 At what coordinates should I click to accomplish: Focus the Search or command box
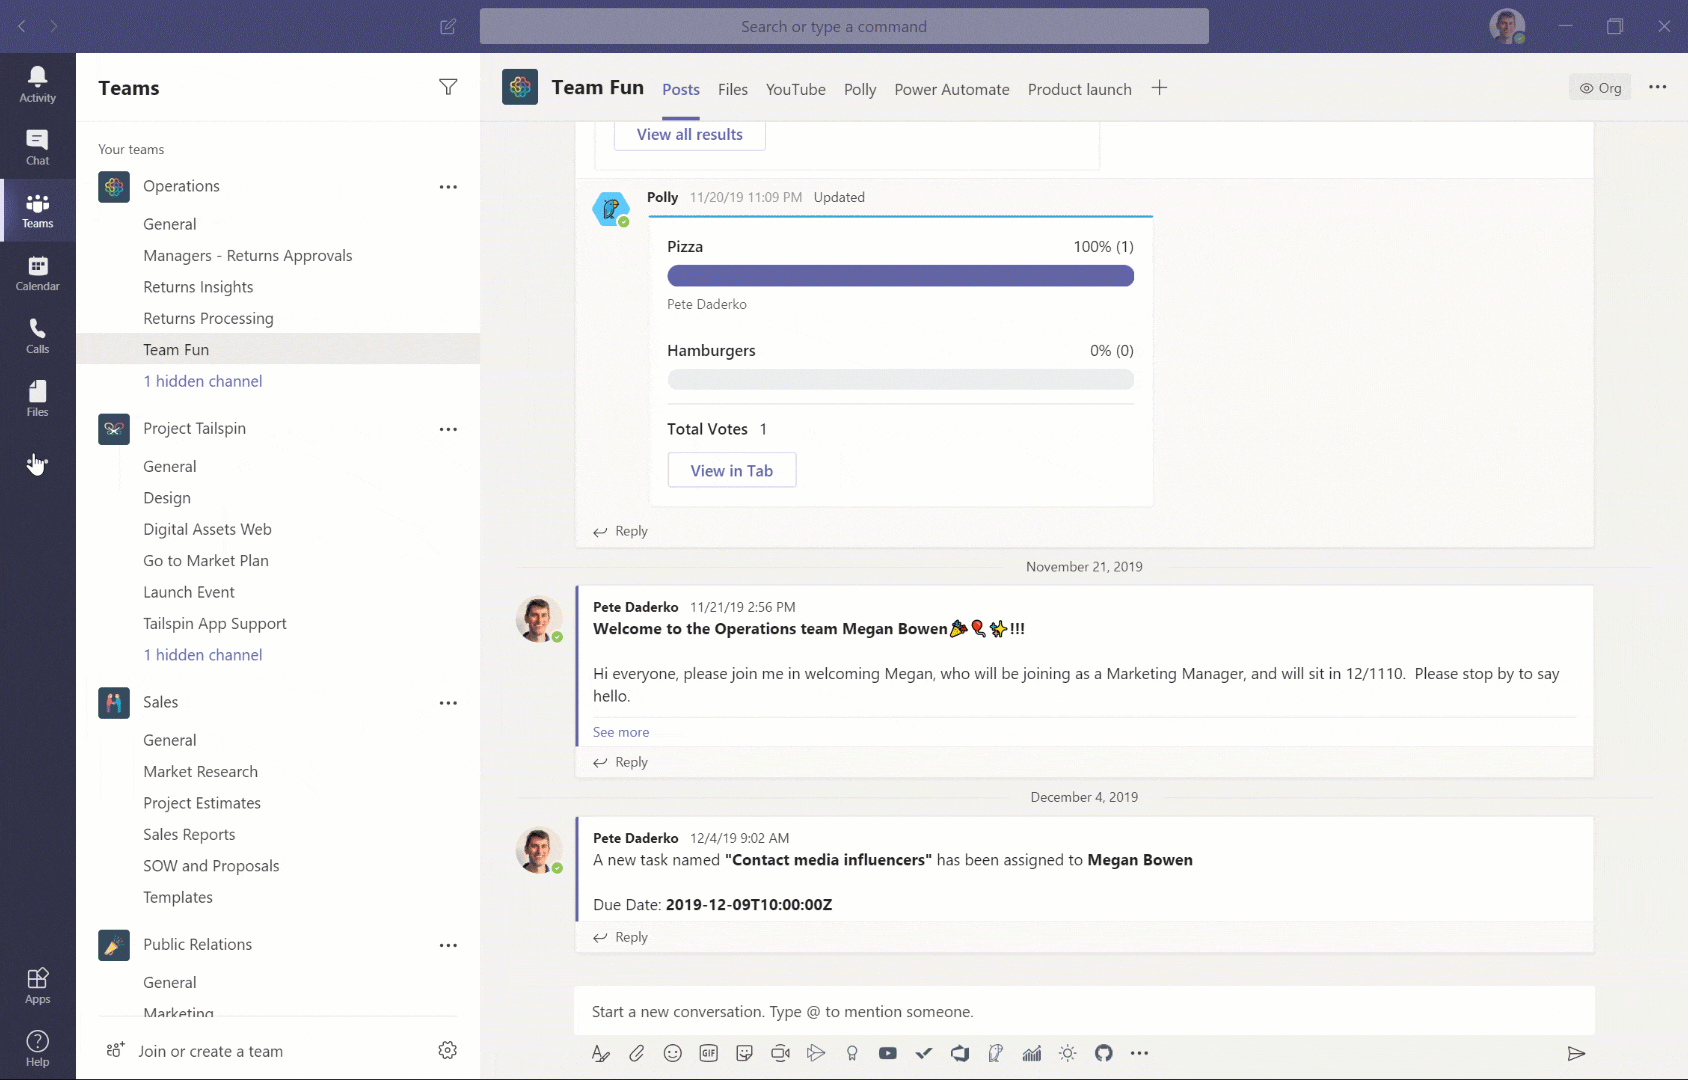[844, 27]
